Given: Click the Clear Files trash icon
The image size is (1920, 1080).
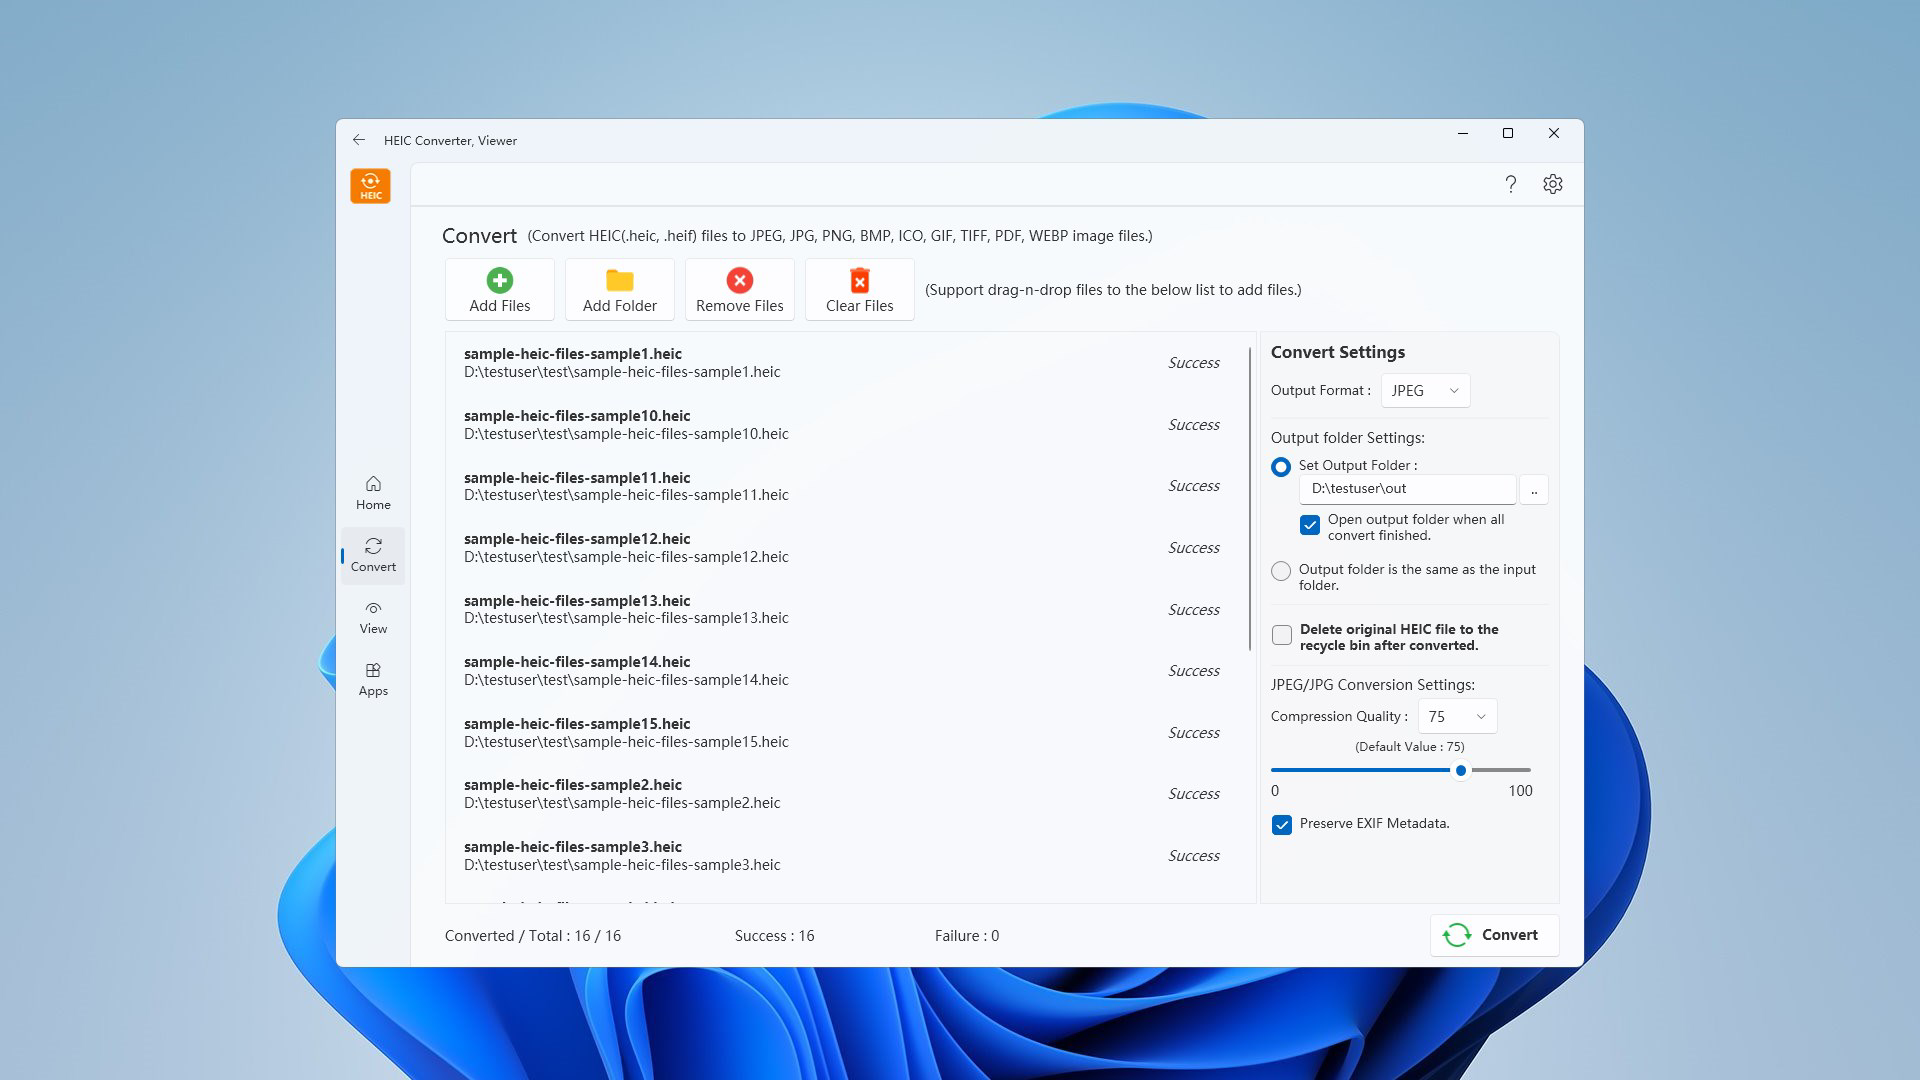Looking at the screenshot, I should [x=860, y=280].
